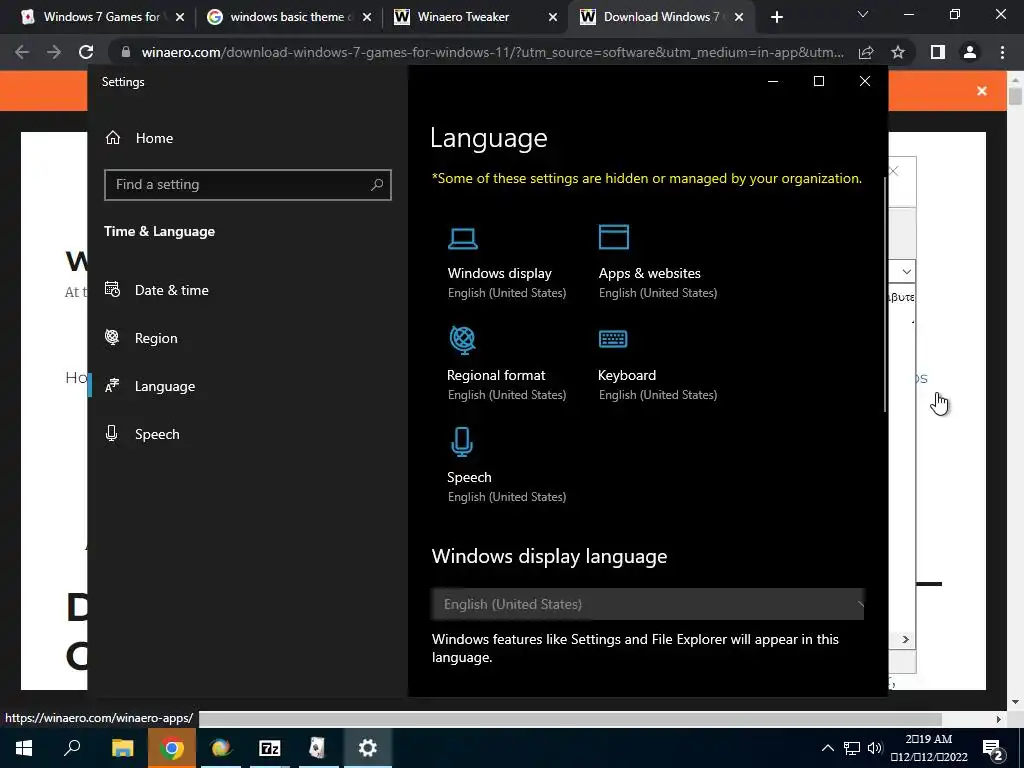
Task: Dismiss the orange banner with X
Action: point(982,91)
